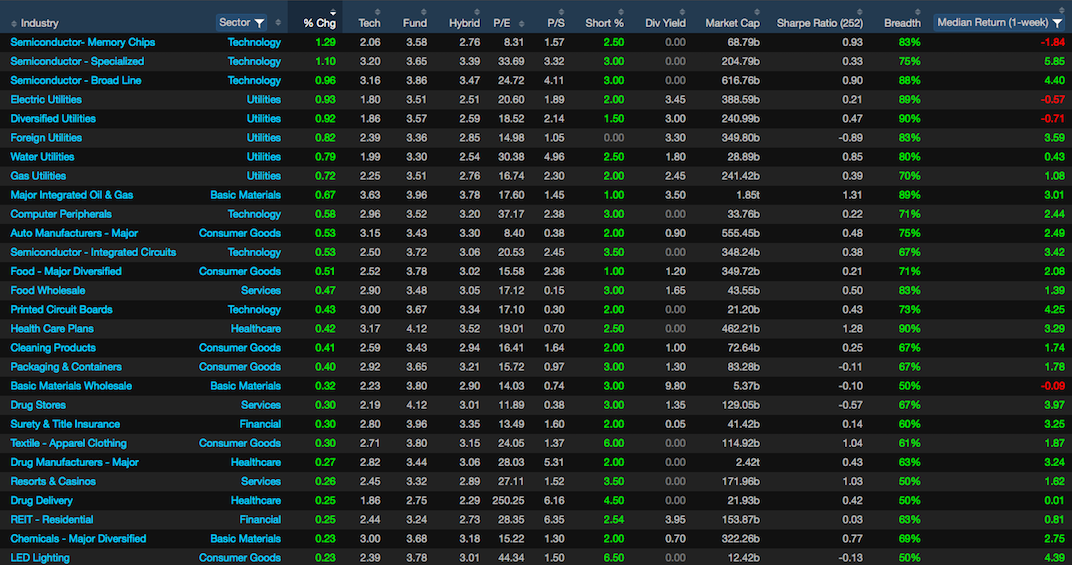Open the Sector column filter funnel icon
The image size is (1072, 565).
pos(259,23)
